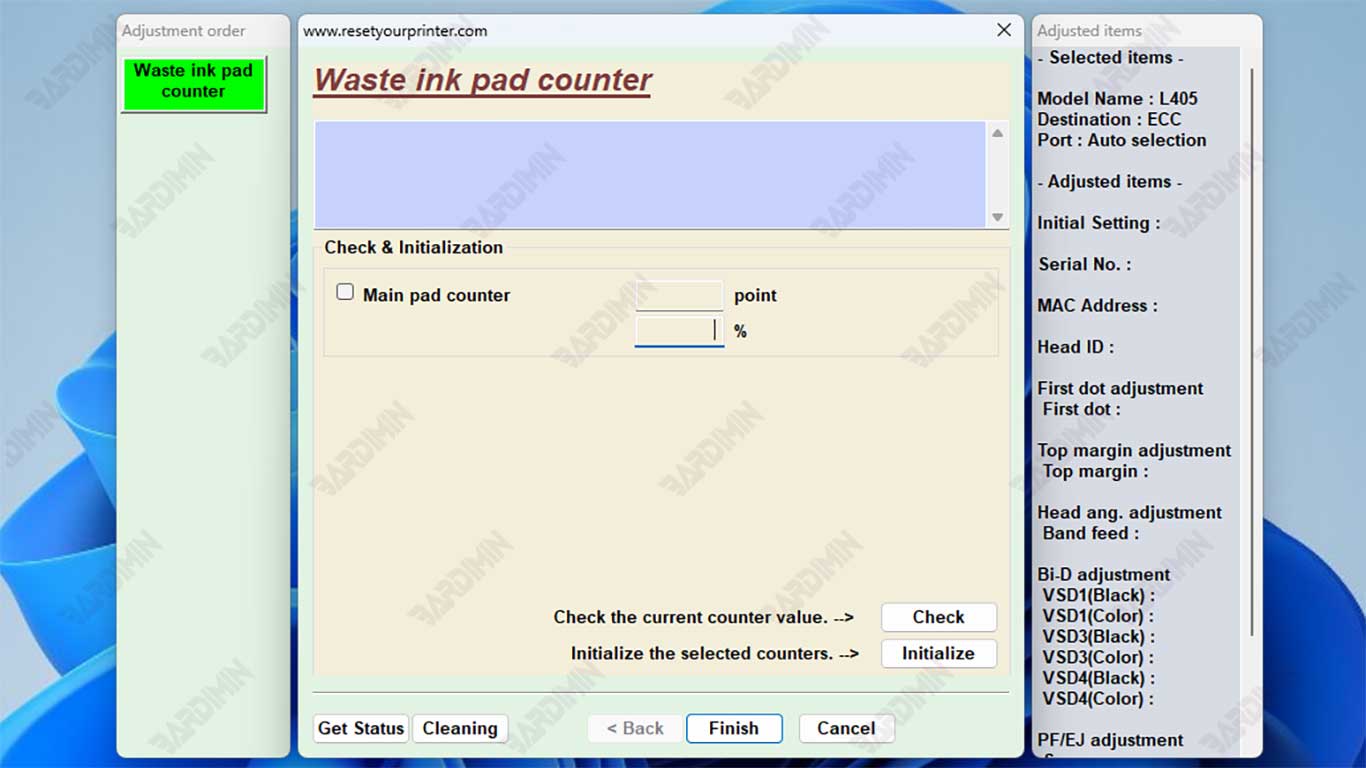Viewport: 1366px width, 768px height.
Task: Click the Waste ink pad counter heading
Action: [483, 81]
